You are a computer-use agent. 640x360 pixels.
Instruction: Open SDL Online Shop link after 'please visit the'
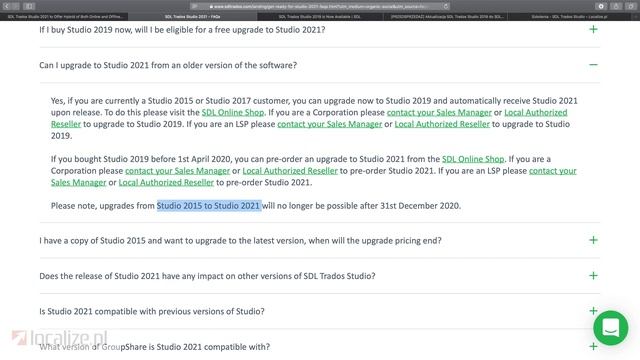pos(233,112)
